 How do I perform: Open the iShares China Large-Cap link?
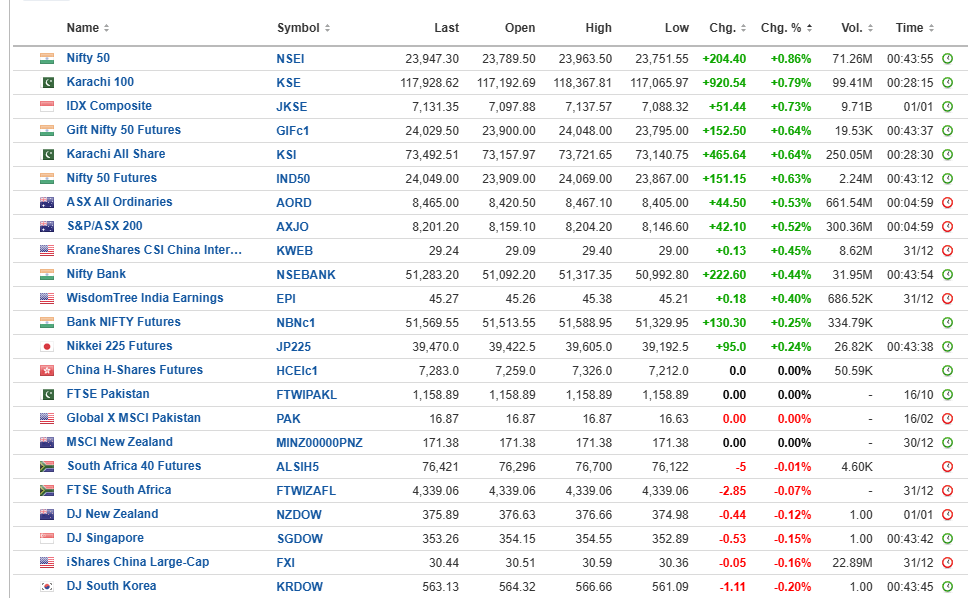click(138, 562)
